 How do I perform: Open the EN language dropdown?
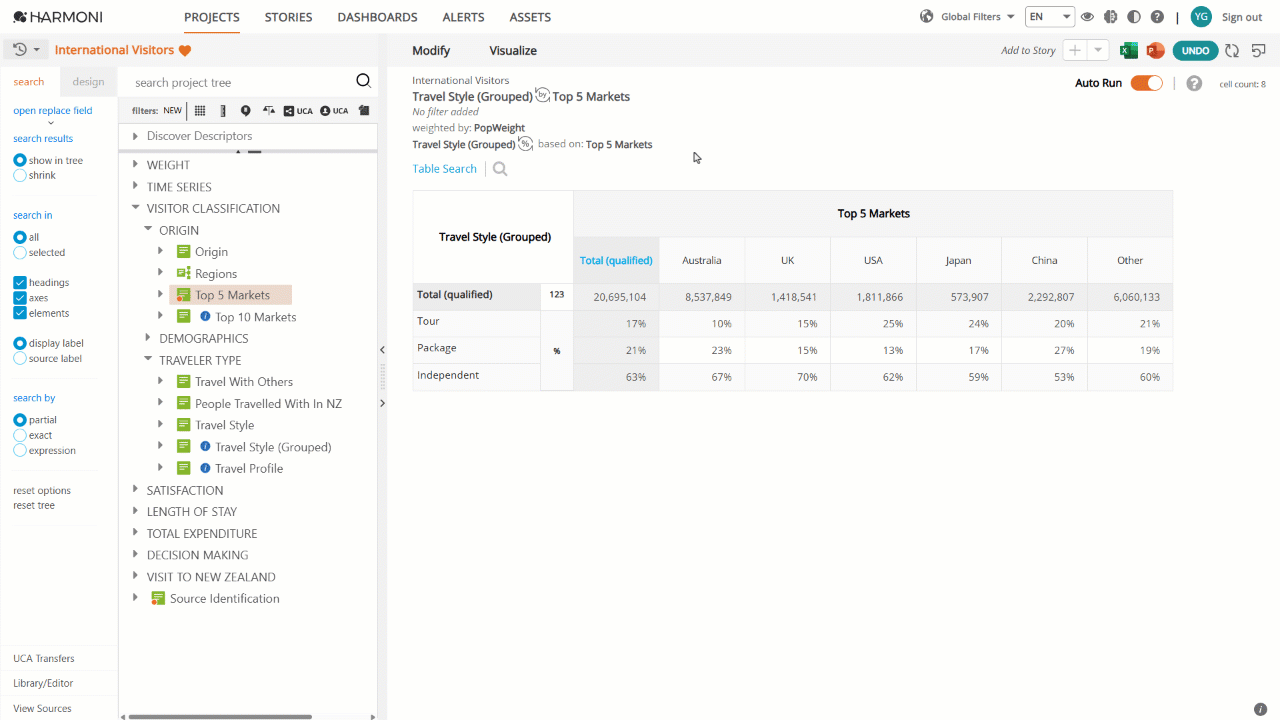(1050, 17)
